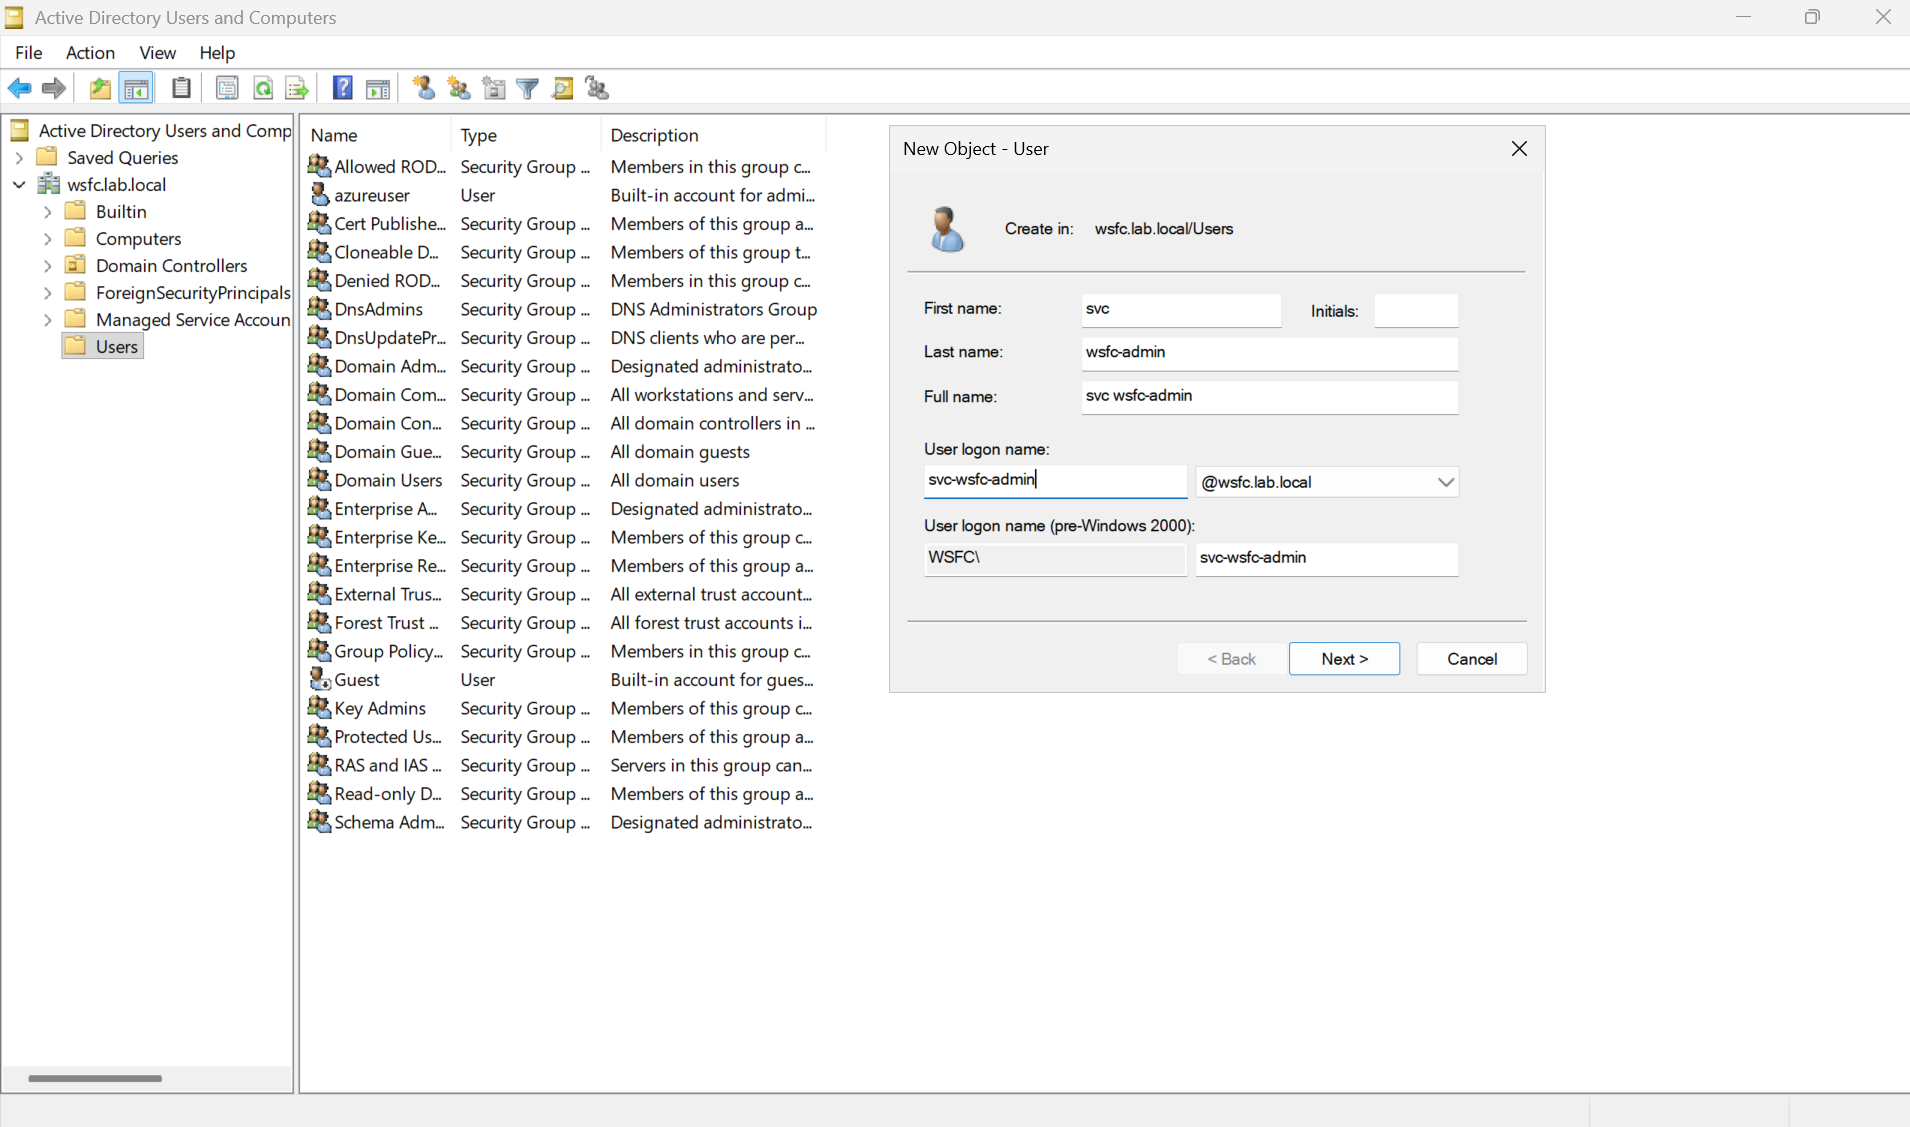The image size is (1910, 1127).
Task: Collapse the wsfc.lab.local domain node
Action: [19, 185]
